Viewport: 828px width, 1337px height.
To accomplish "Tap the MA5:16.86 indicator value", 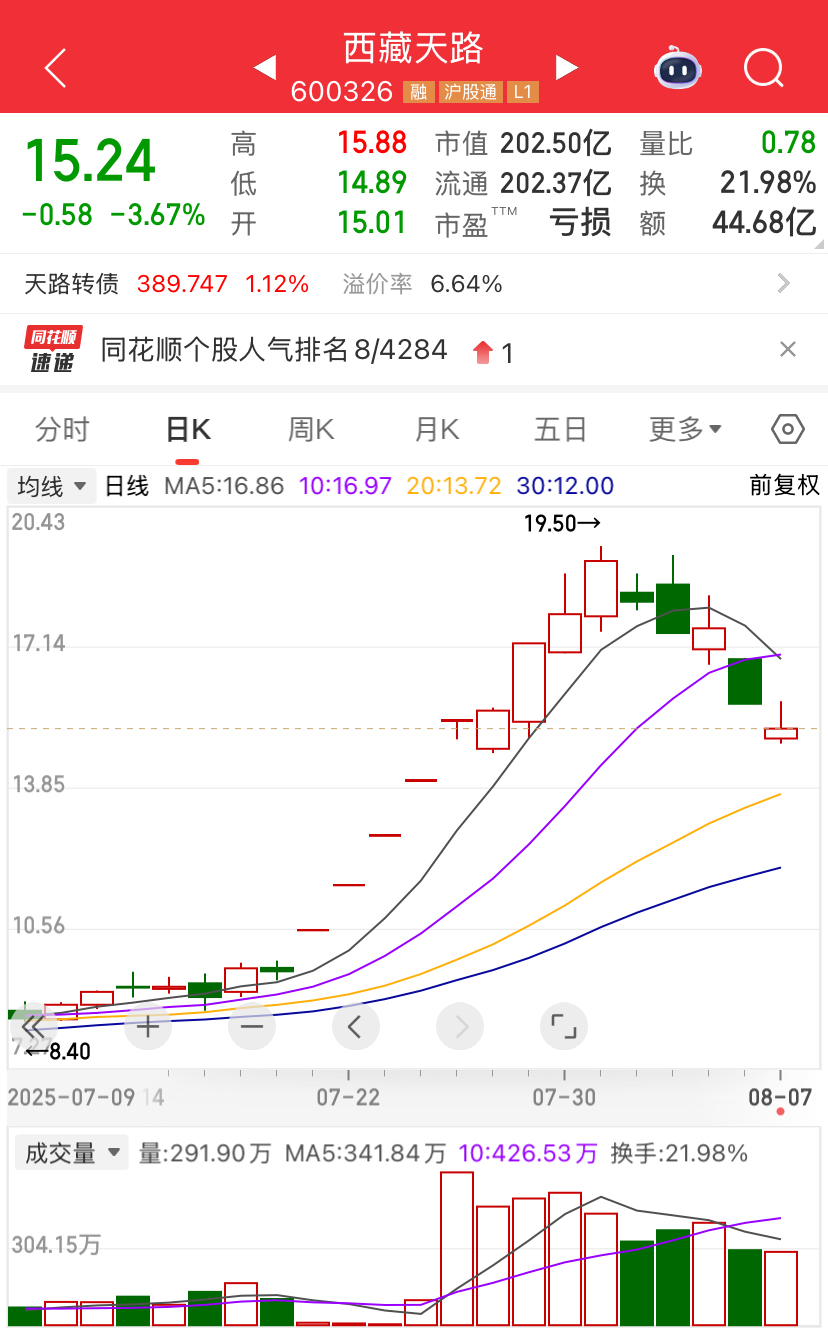I will tap(222, 486).
